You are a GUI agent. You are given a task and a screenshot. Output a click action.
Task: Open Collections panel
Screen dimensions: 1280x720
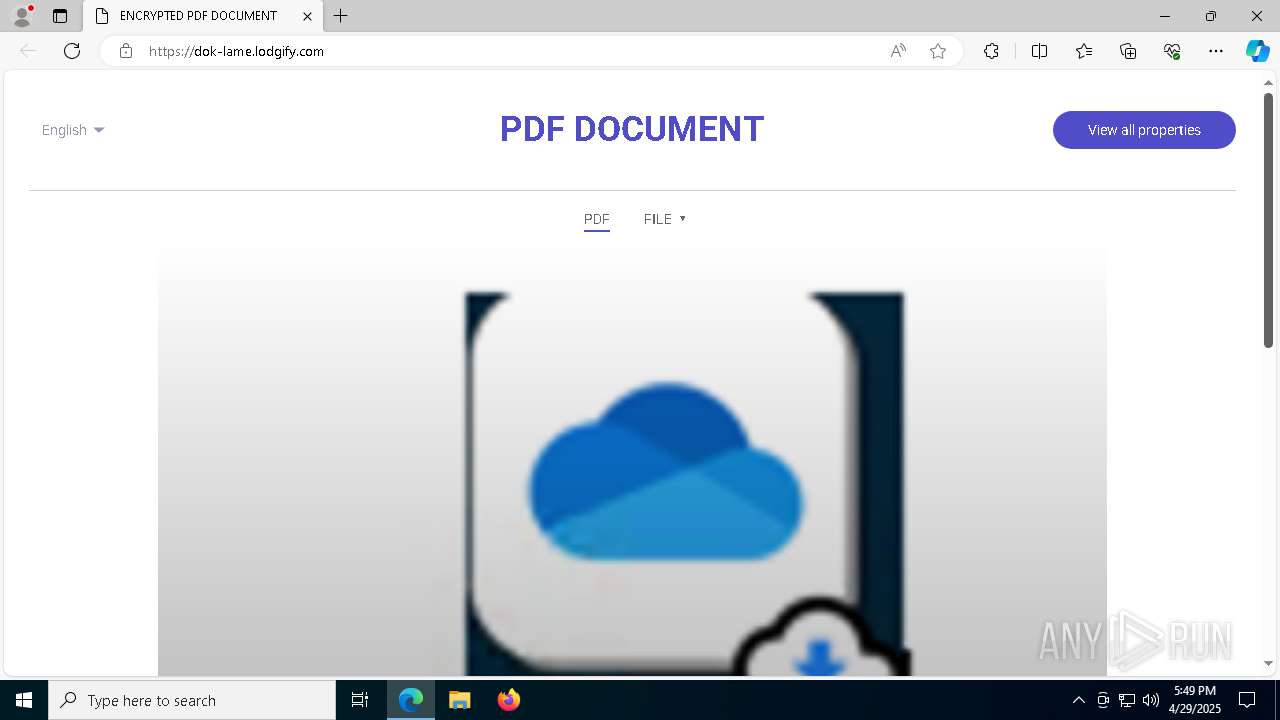click(1128, 51)
